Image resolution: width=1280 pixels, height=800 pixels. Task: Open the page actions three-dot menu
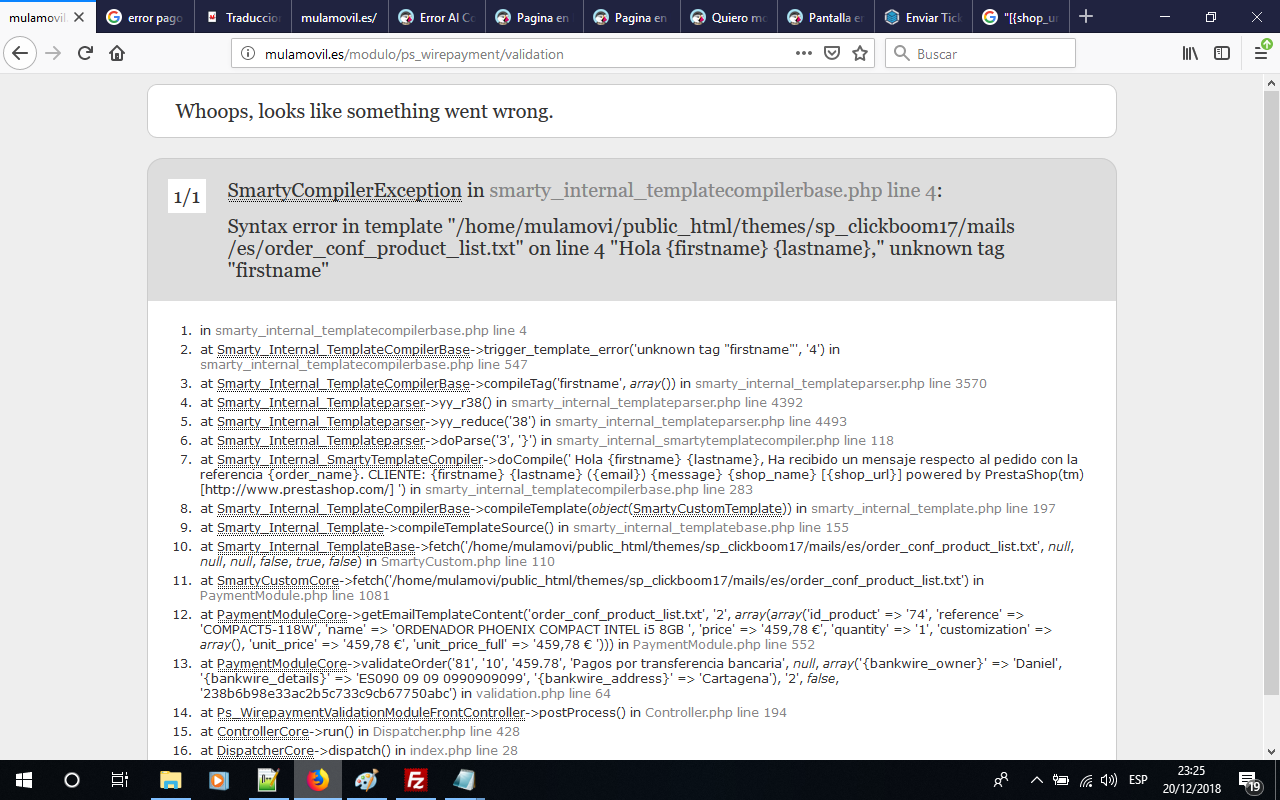click(x=804, y=53)
